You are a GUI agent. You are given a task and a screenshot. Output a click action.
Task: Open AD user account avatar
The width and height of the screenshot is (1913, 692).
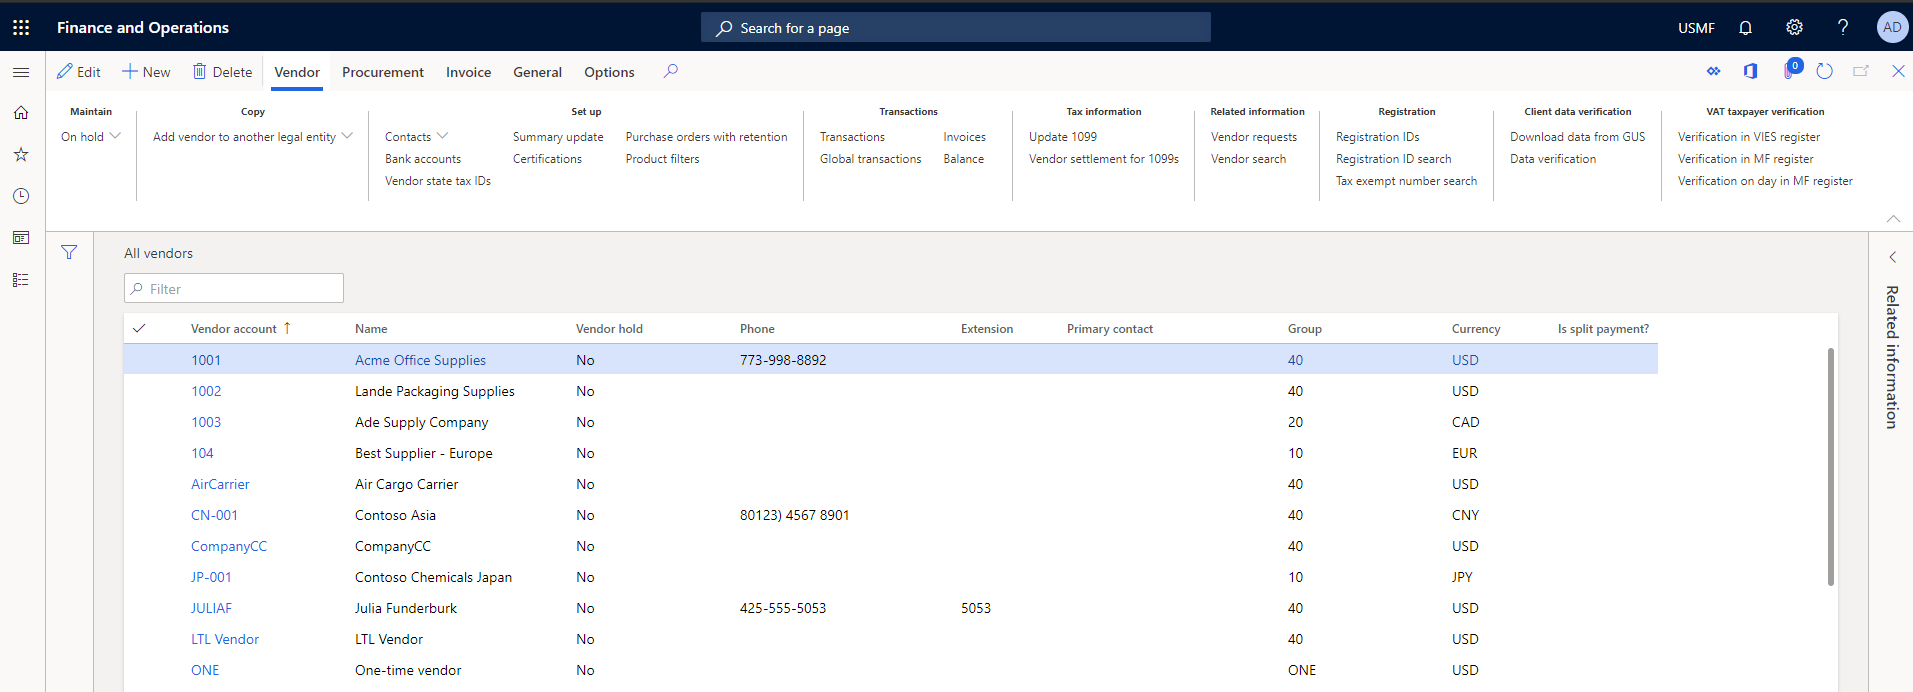click(1892, 28)
